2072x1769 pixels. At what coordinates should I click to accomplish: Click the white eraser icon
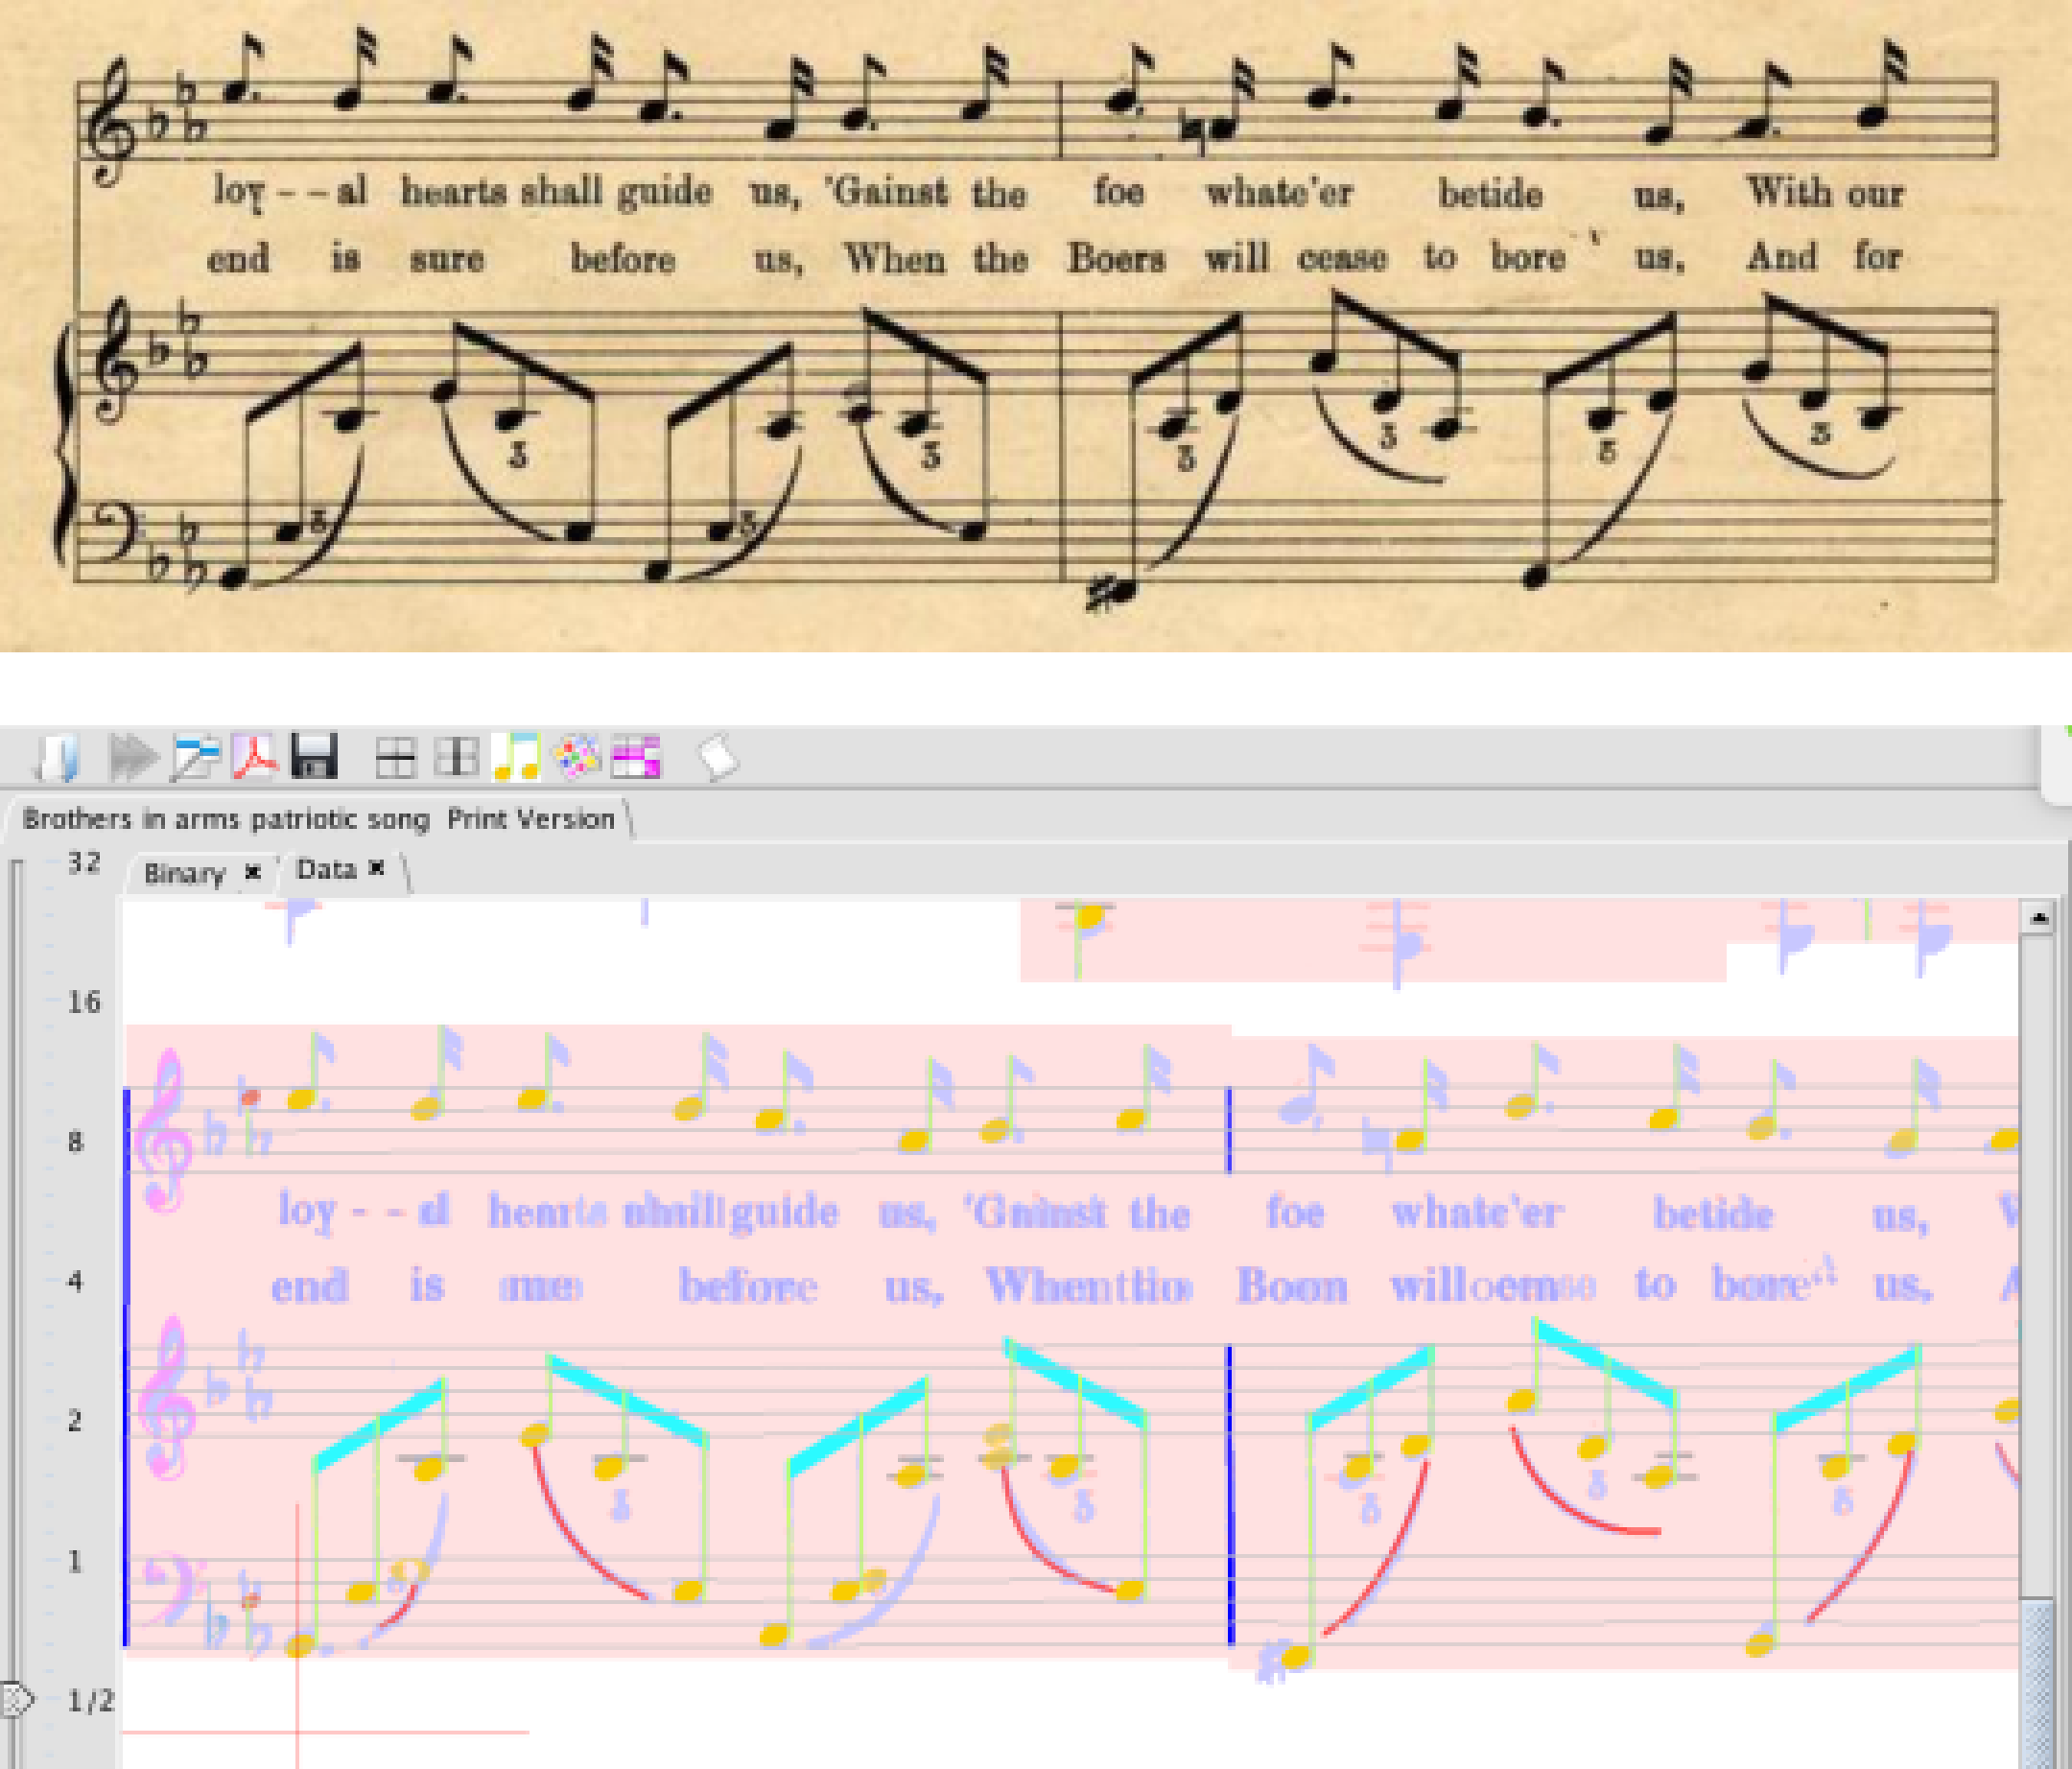coord(717,757)
